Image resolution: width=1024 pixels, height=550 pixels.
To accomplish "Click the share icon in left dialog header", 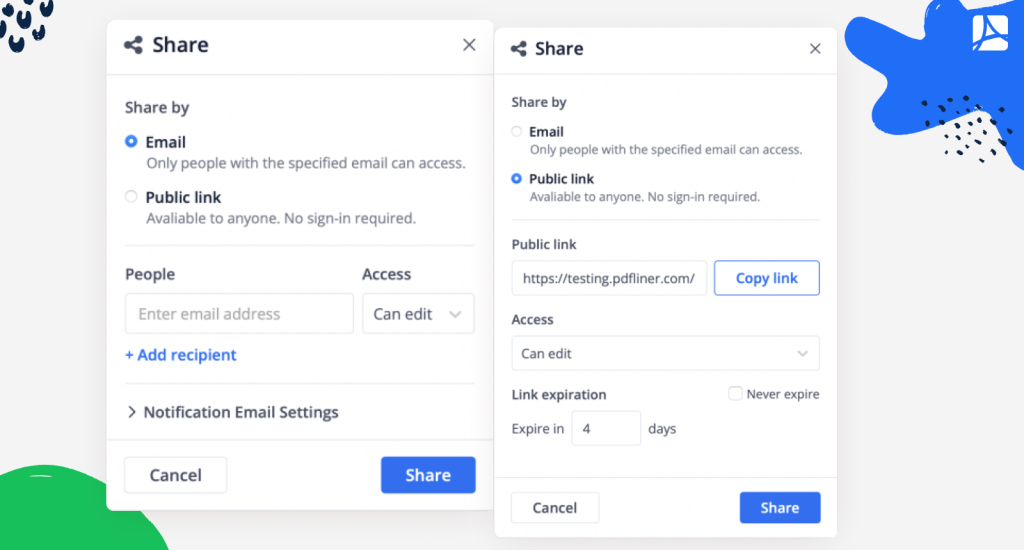I will pos(133,45).
